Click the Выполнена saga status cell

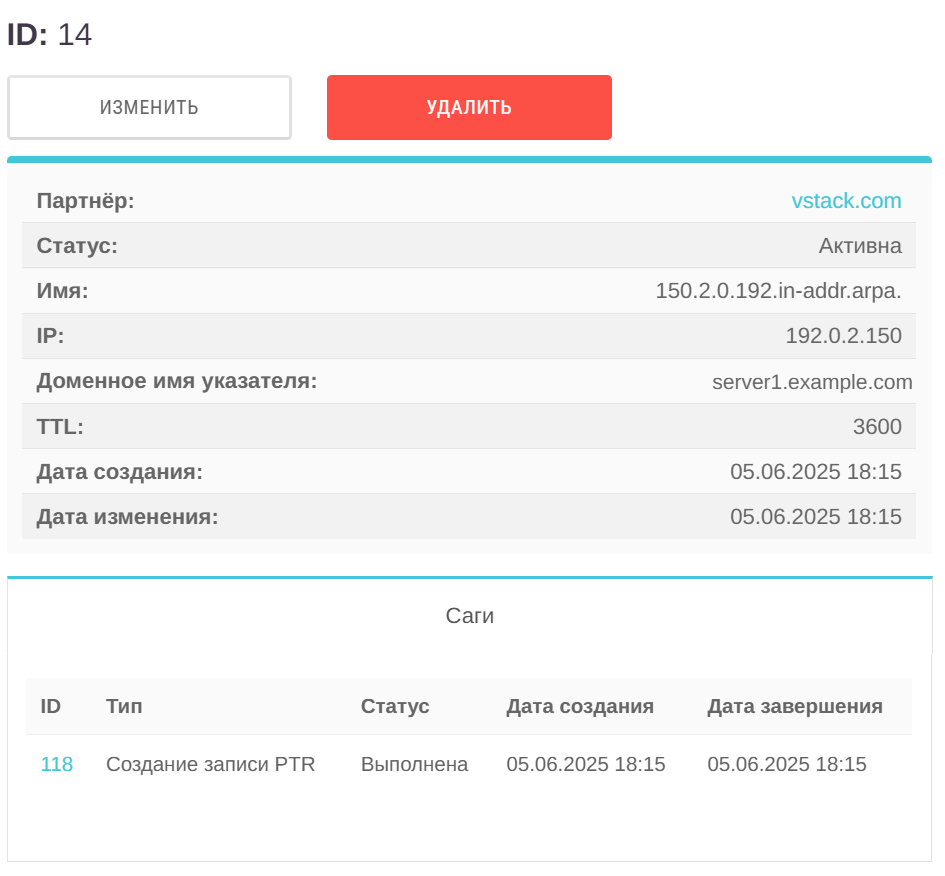[414, 765]
